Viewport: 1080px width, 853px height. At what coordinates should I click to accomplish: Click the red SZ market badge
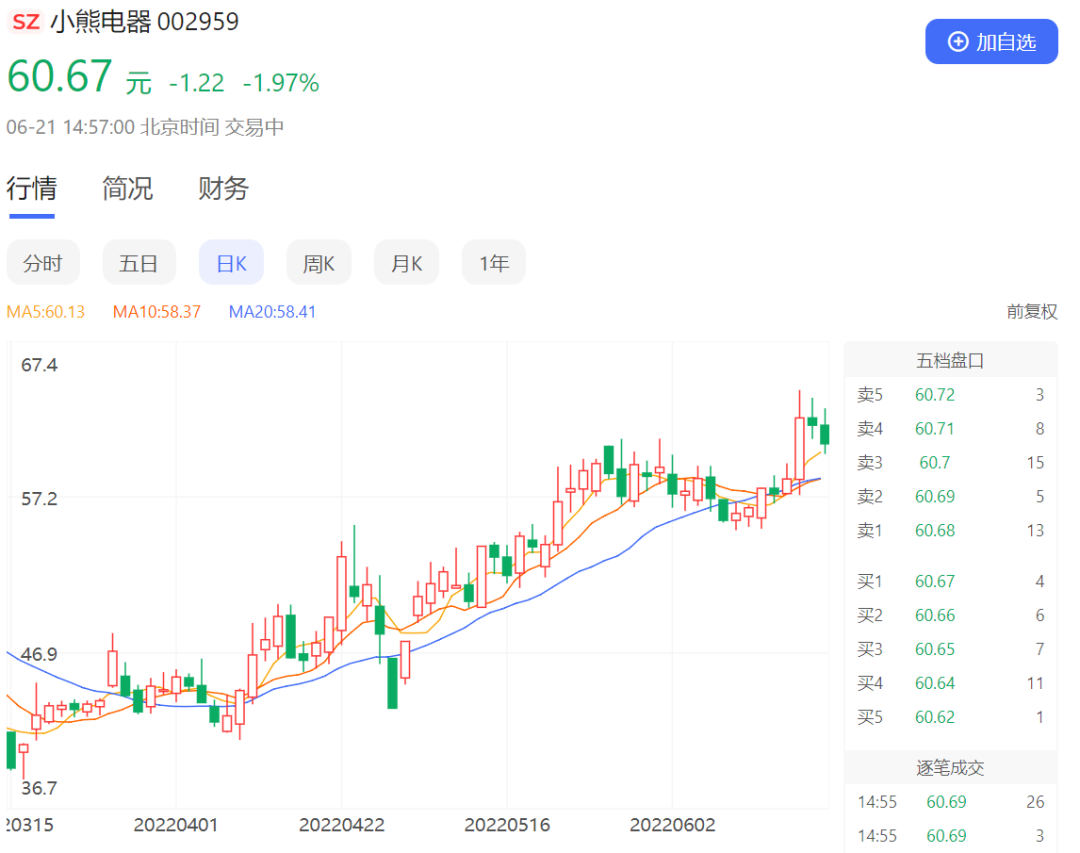(x=25, y=21)
